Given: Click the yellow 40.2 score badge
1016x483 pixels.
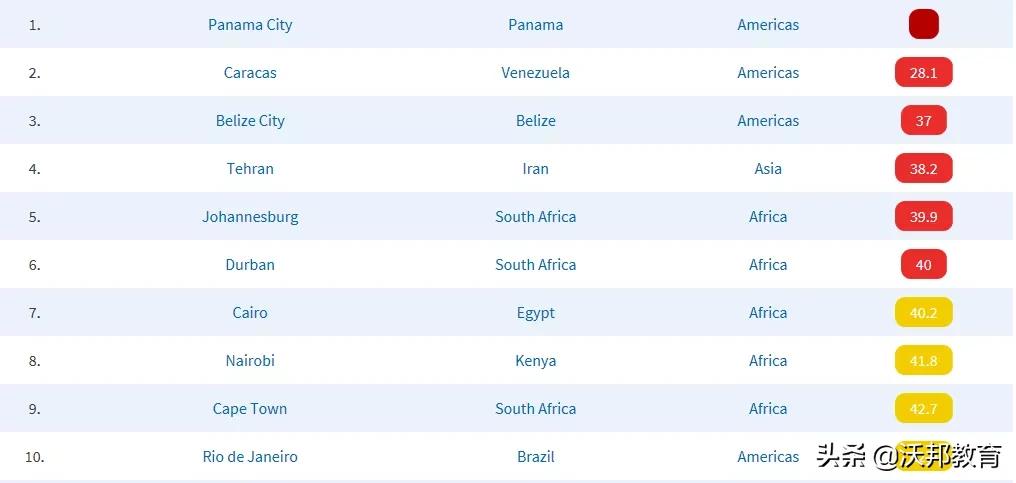Looking at the screenshot, I should [x=923, y=313].
